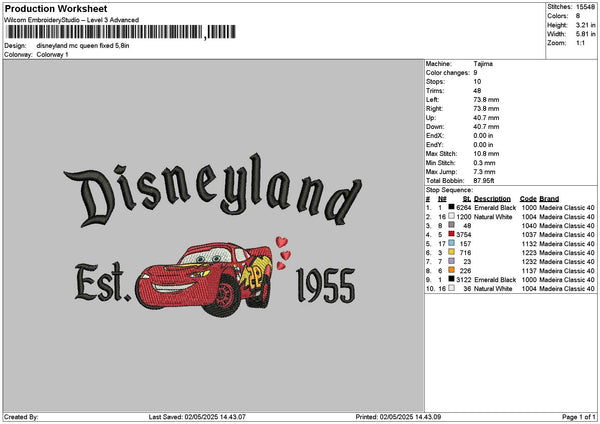Select the Printed timestamp in the footer
Image resolution: width=600 pixels, height=424 pixels.
pyautogui.click(x=398, y=417)
